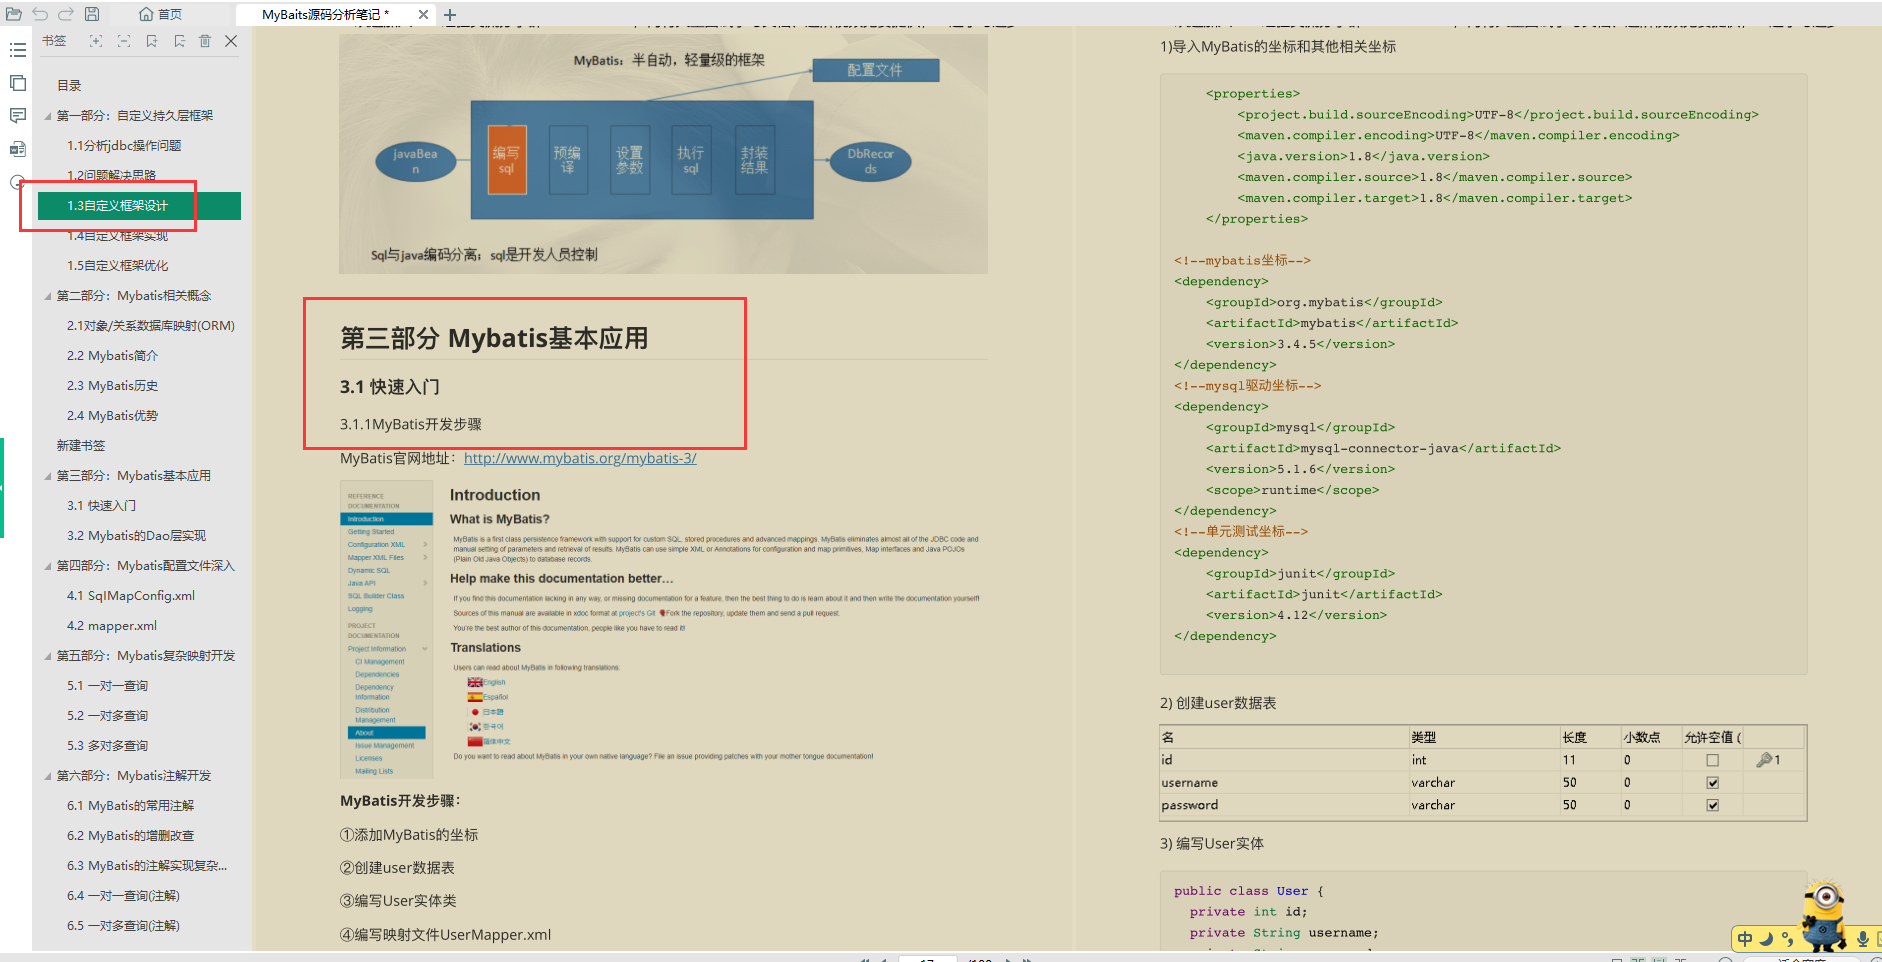Click the redo arrow icon
Viewport: 1882px width, 962px height.
point(66,14)
